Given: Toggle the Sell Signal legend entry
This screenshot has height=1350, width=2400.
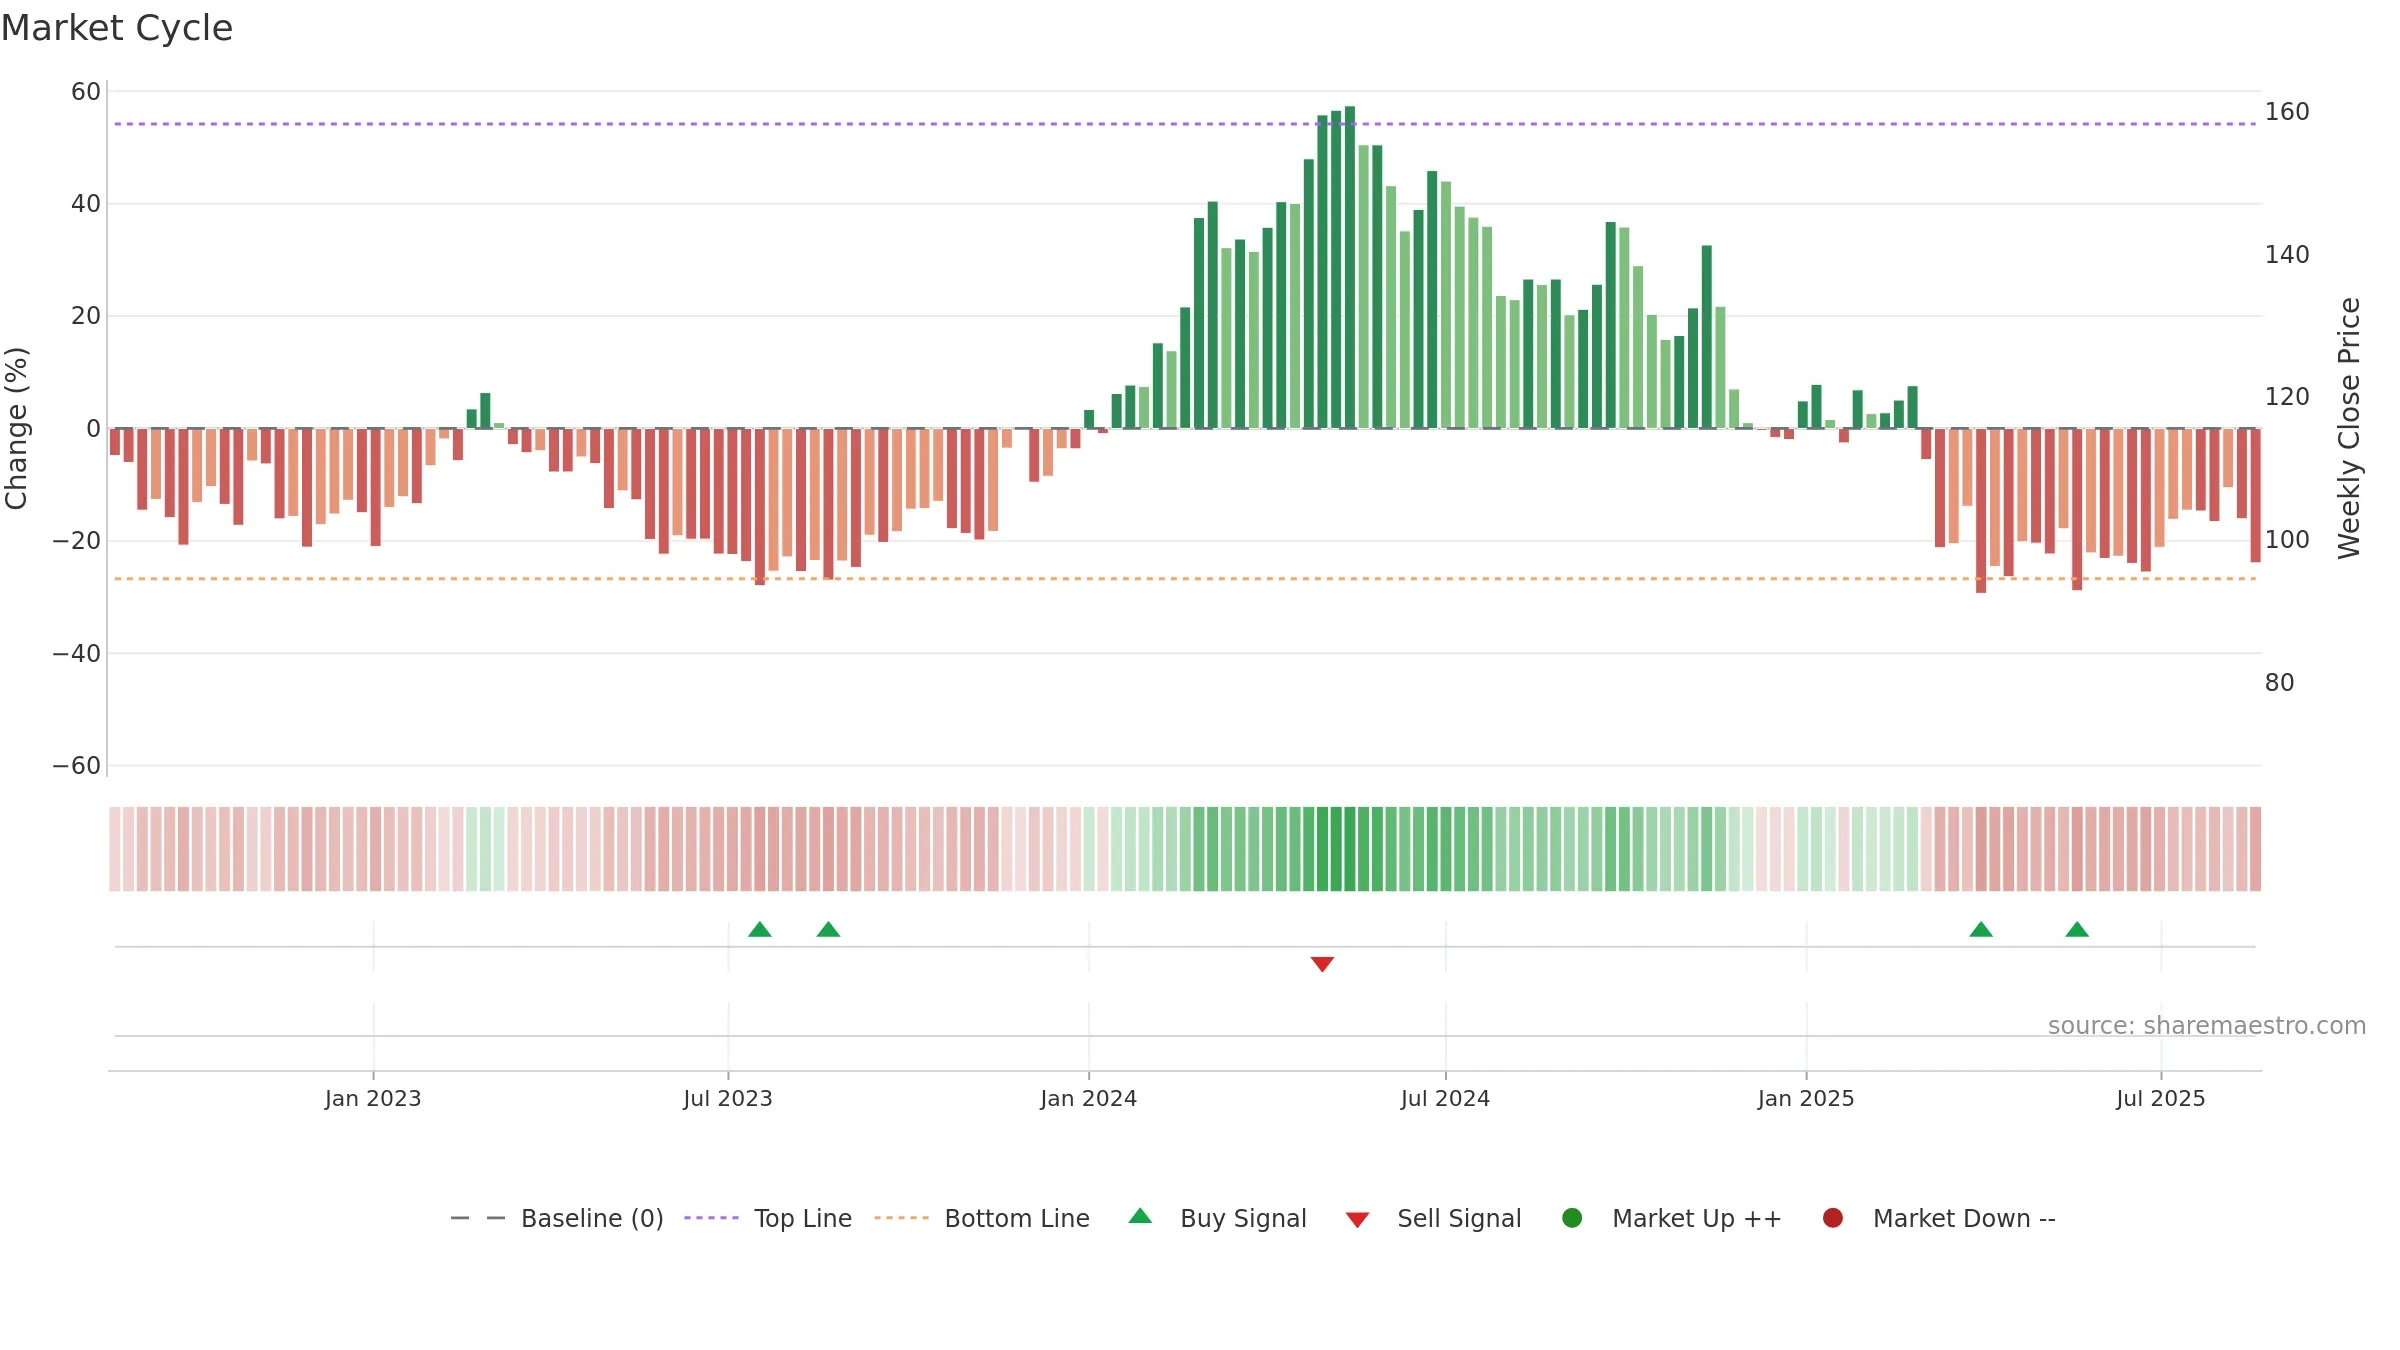Looking at the screenshot, I should (1433, 1218).
